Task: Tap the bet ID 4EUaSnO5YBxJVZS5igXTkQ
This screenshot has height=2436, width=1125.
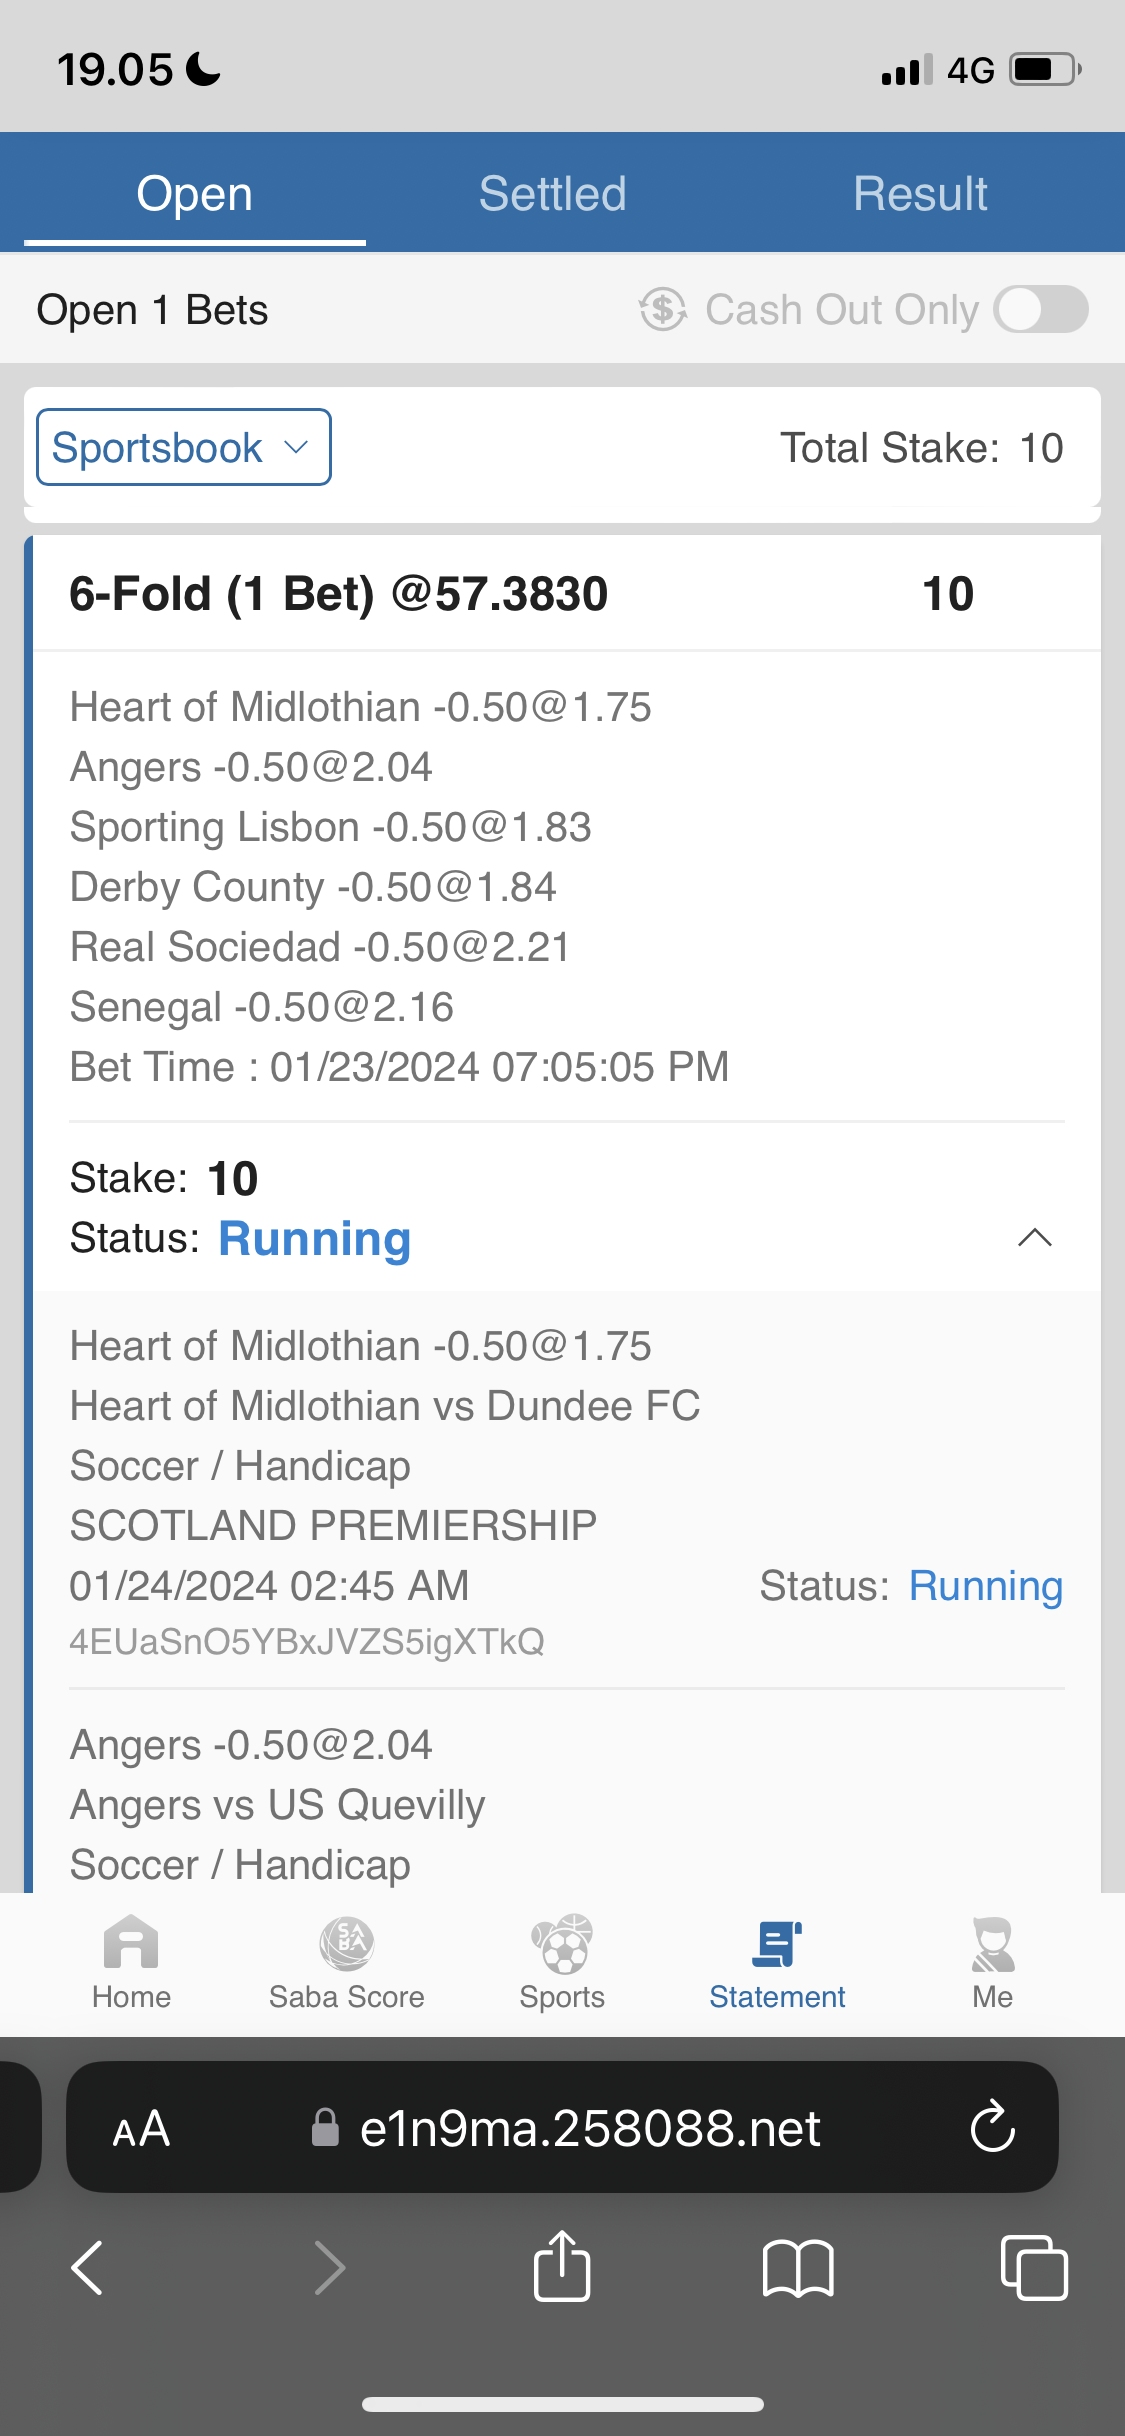Action: coord(307,1642)
